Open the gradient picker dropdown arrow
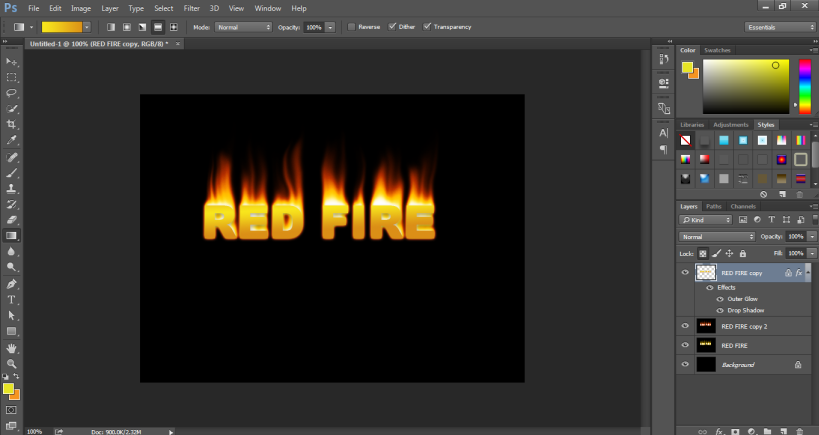The width and height of the screenshot is (819, 435). pos(87,27)
